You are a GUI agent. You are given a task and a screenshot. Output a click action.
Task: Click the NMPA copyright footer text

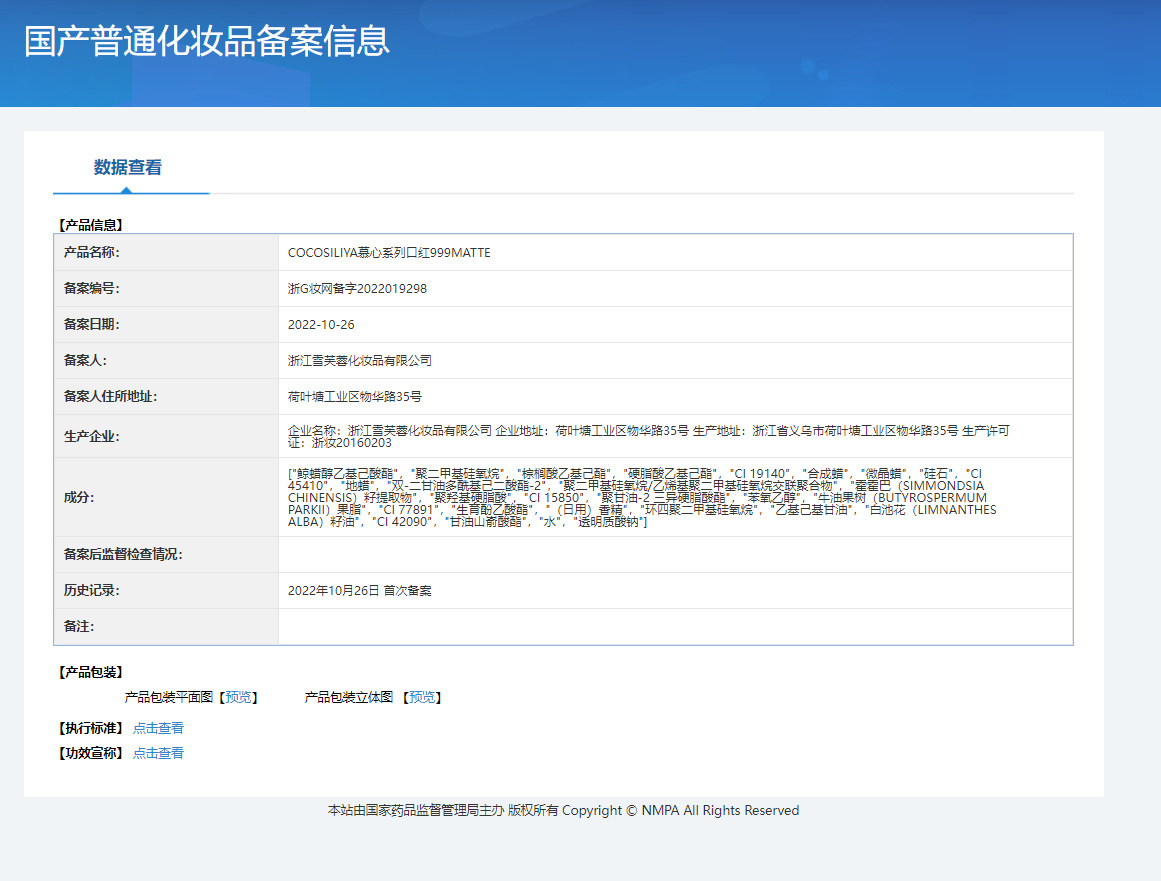[x=563, y=811]
